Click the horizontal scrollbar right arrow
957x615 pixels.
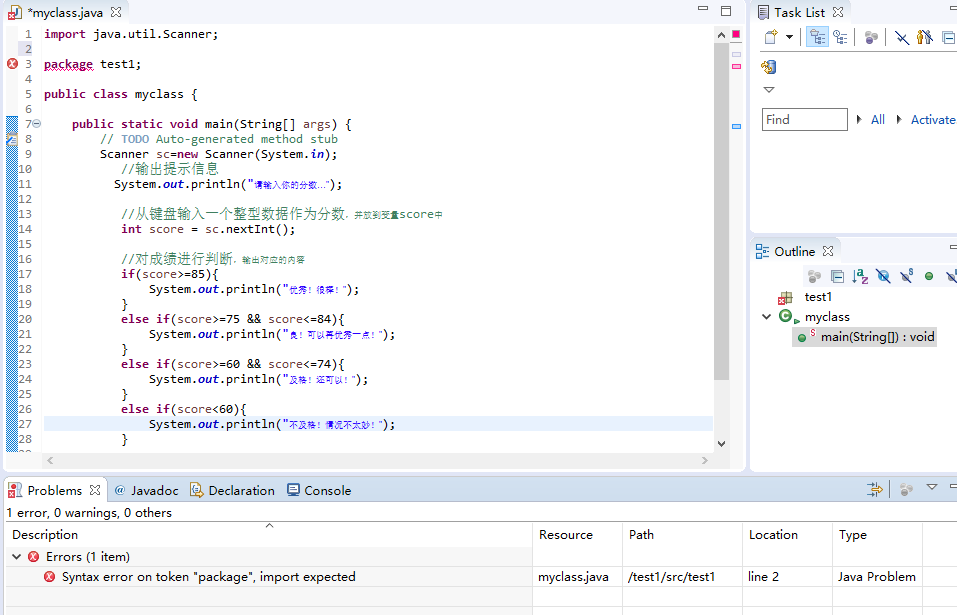coord(705,461)
